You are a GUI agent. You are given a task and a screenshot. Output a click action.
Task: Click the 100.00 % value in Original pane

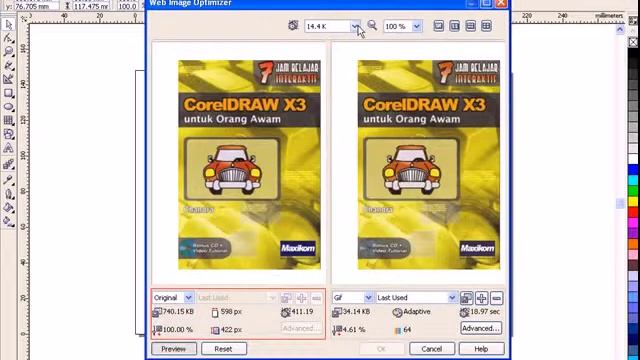point(178,329)
